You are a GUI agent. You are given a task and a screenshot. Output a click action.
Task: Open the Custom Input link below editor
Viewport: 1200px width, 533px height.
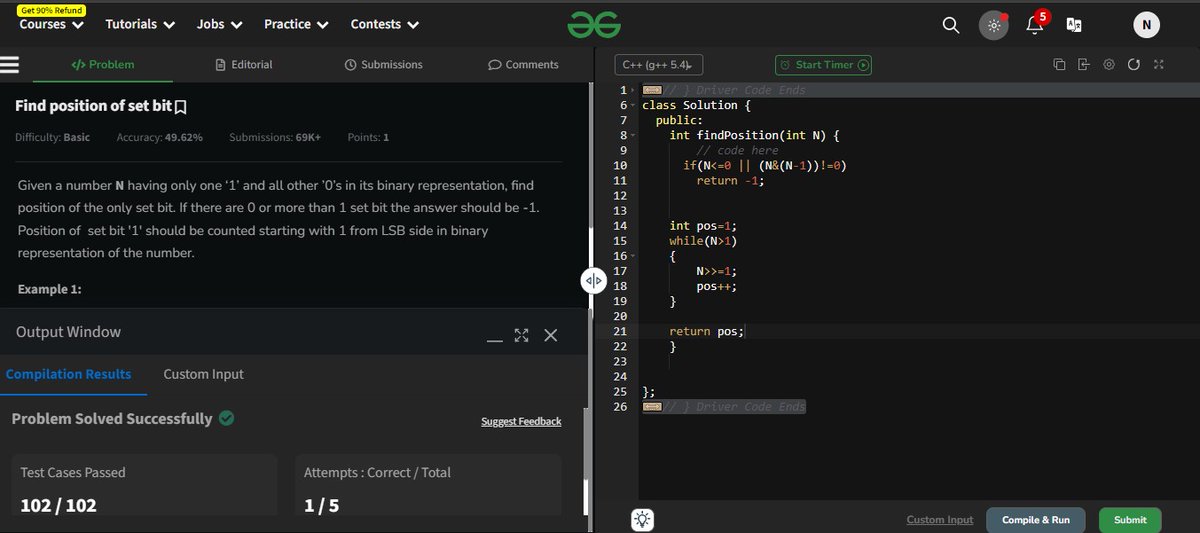tap(940, 520)
